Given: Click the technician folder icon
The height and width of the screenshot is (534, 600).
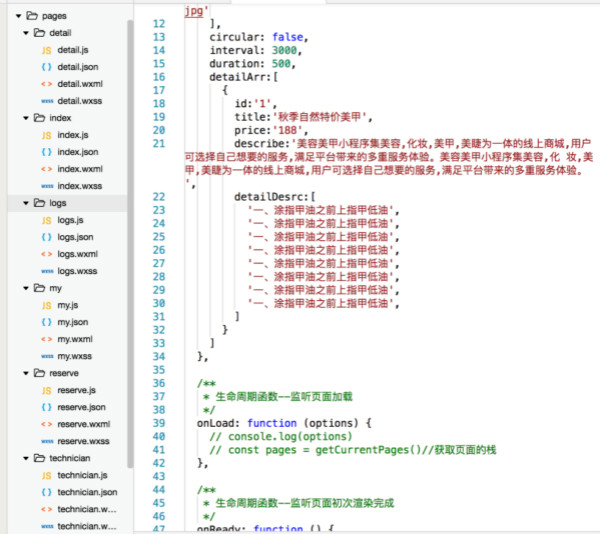Looking at the screenshot, I should pyautogui.click(x=39, y=458).
